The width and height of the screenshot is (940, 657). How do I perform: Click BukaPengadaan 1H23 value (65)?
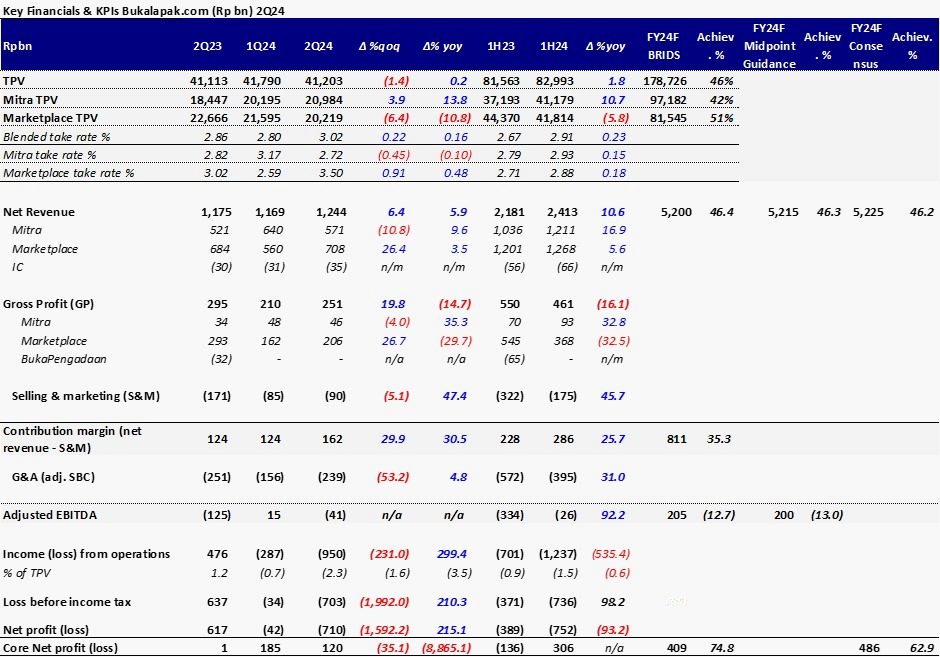pyautogui.click(x=514, y=359)
